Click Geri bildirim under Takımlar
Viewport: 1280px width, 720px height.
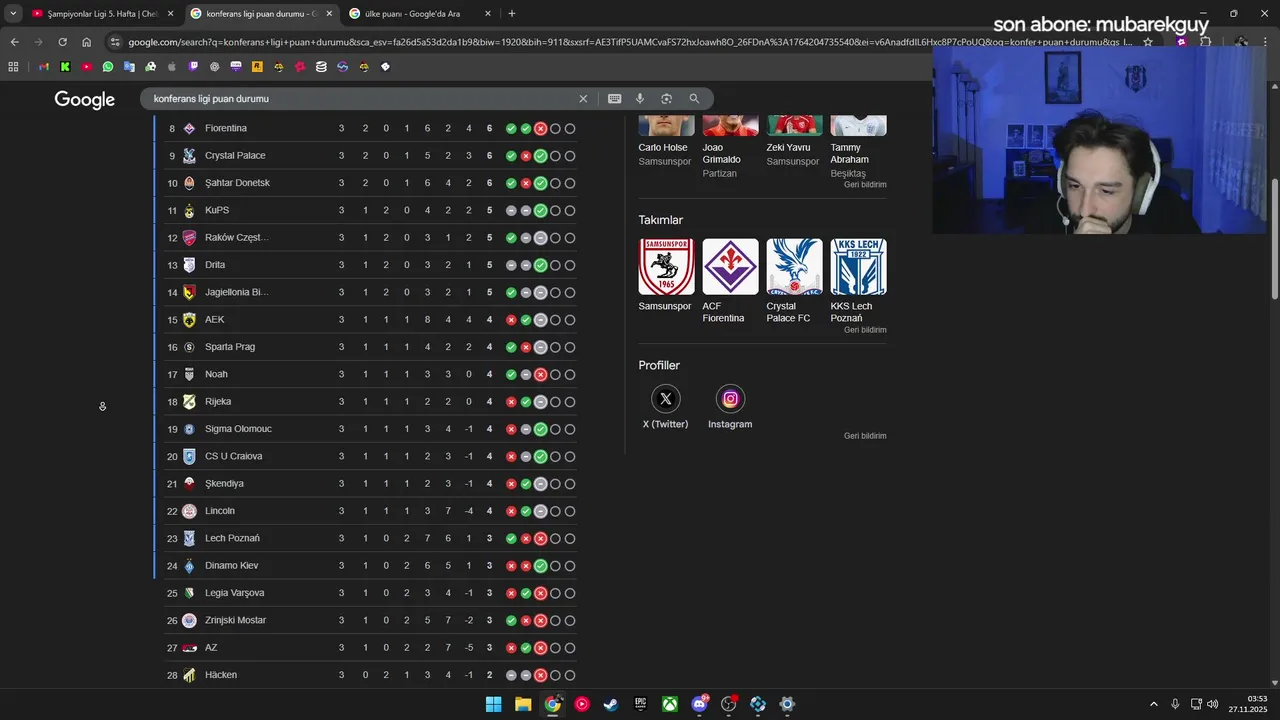pos(865,330)
